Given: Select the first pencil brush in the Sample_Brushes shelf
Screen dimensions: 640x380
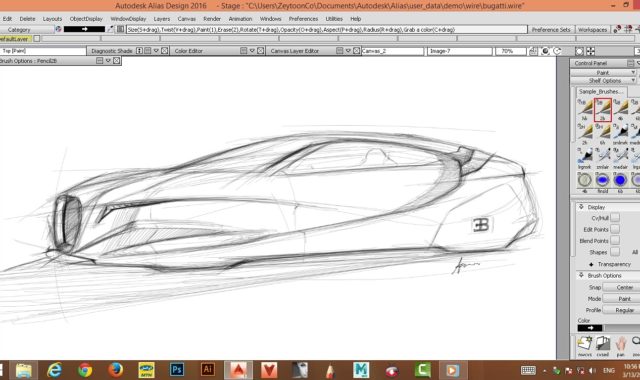Looking at the screenshot, I should [585, 109].
